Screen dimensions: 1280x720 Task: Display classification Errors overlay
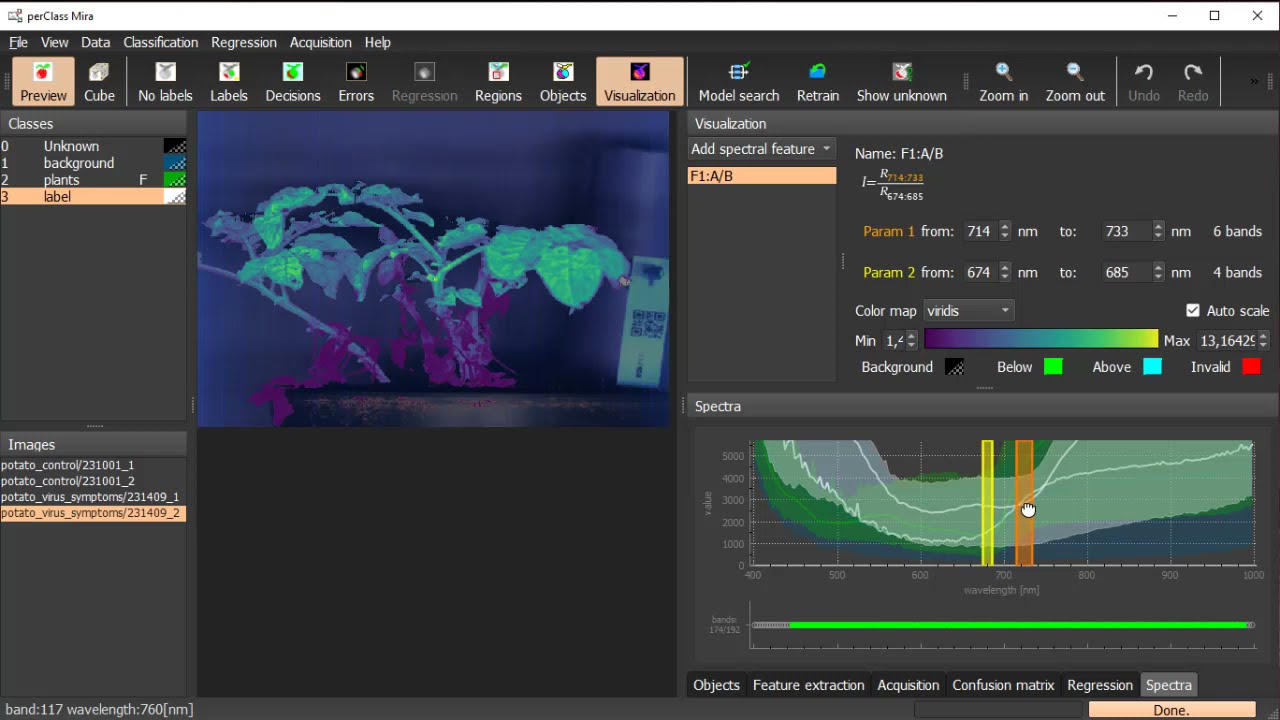click(356, 82)
